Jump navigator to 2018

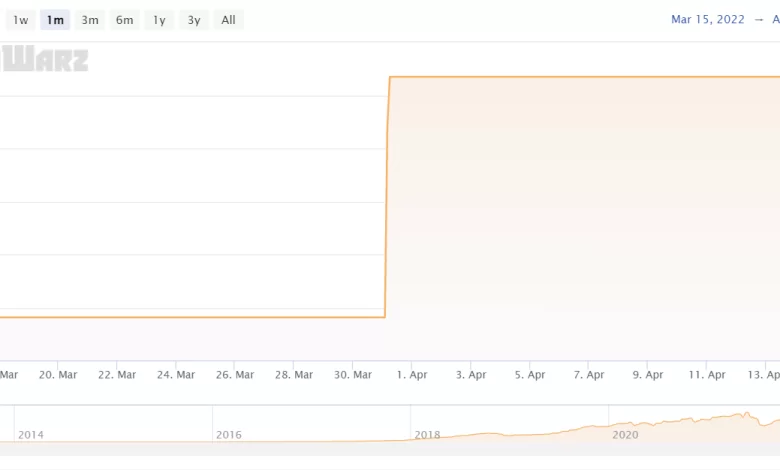[x=427, y=435]
